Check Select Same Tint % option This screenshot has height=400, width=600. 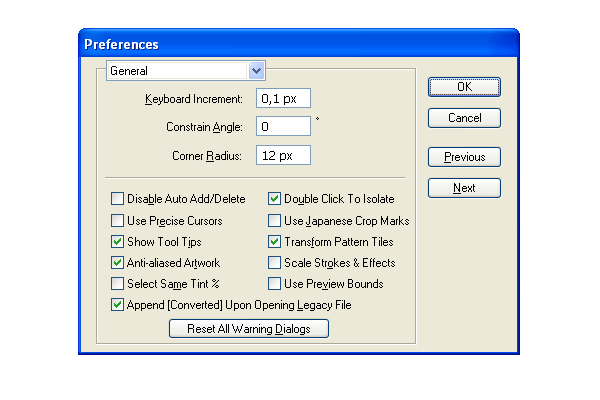click(117, 284)
